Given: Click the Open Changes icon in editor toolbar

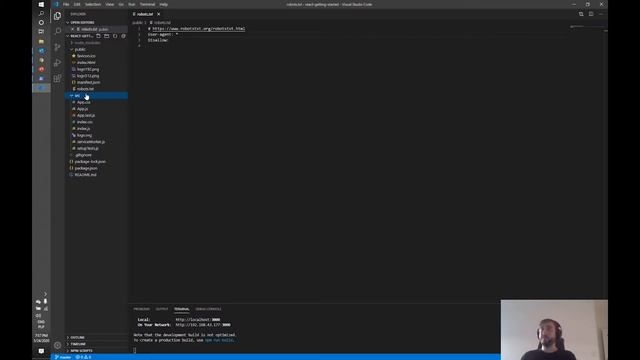Looking at the screenshot, I should coord(581,14).
